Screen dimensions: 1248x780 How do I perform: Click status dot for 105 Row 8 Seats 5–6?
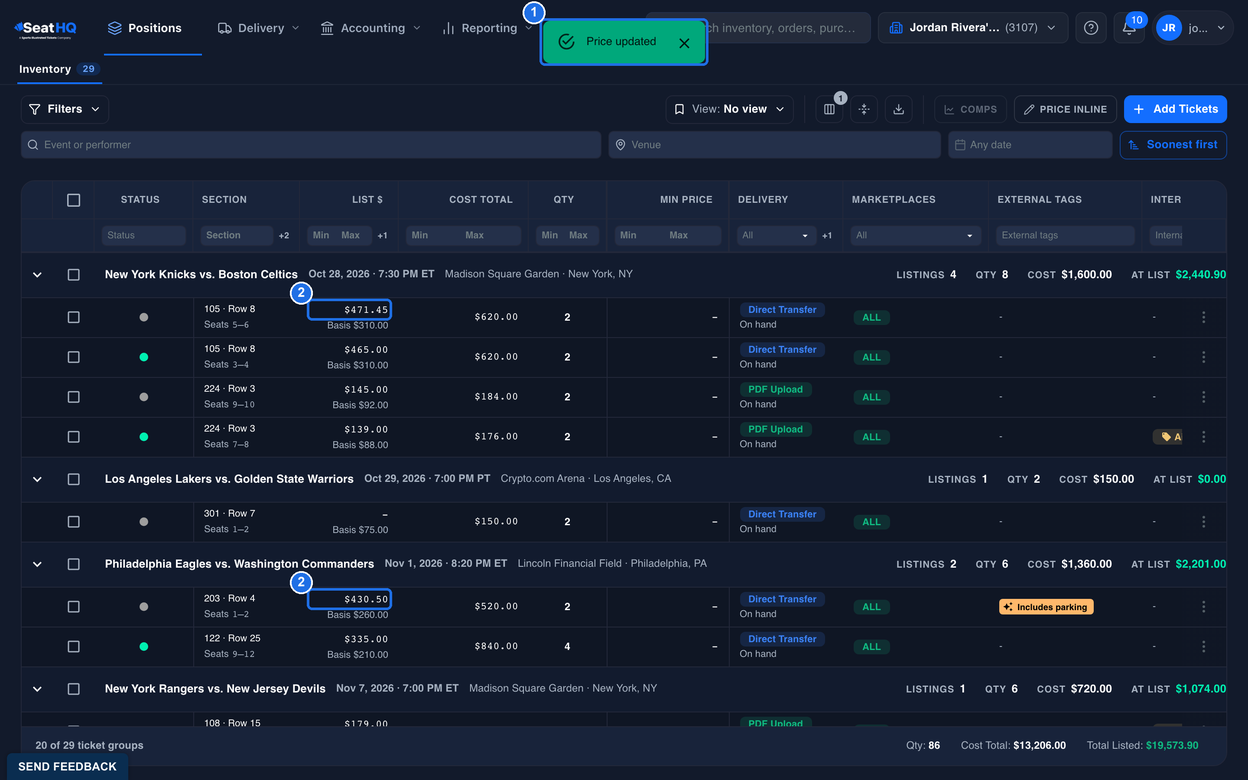pos(144,317)
